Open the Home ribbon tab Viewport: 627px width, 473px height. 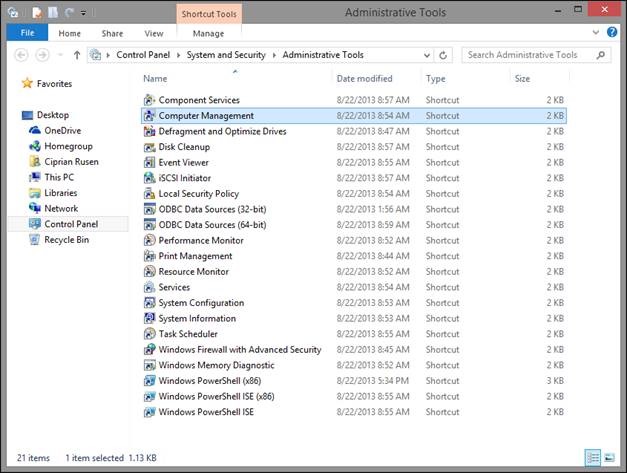(70, 34)
